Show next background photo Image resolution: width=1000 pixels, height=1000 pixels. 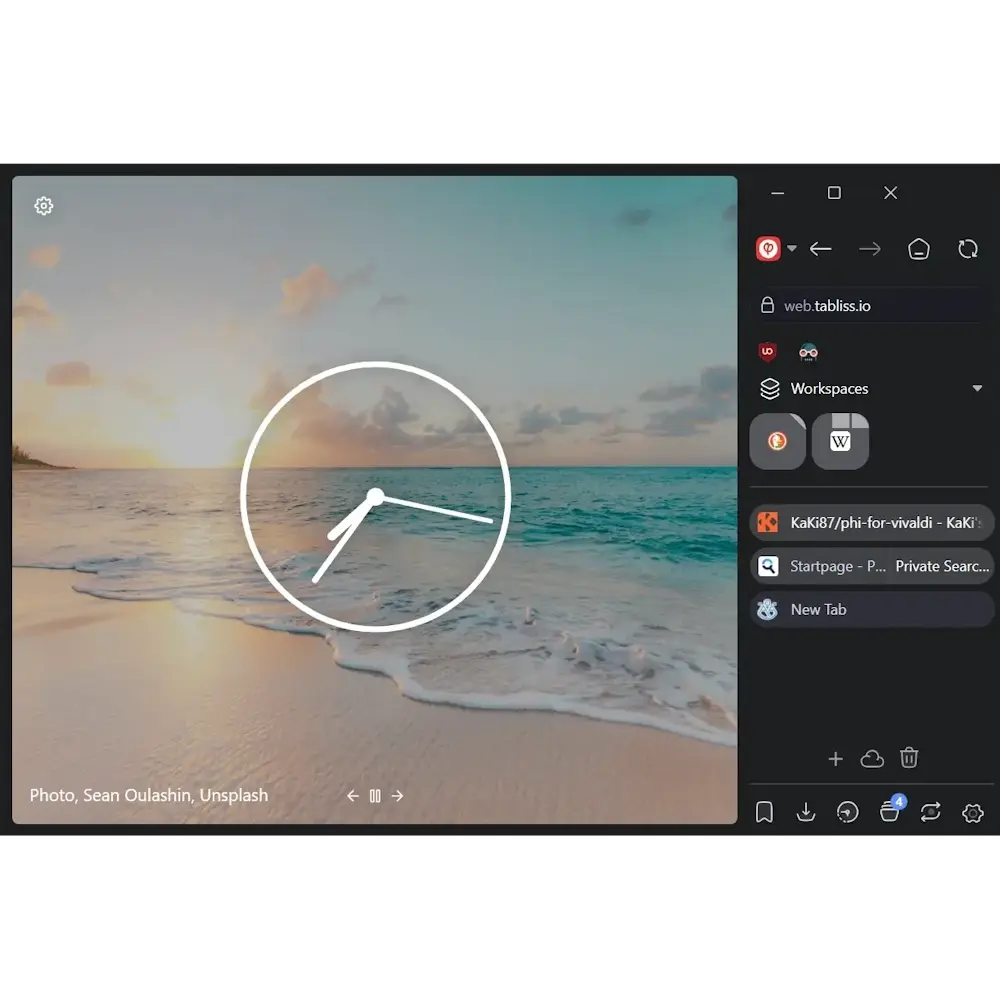click(x=397, y=796)
